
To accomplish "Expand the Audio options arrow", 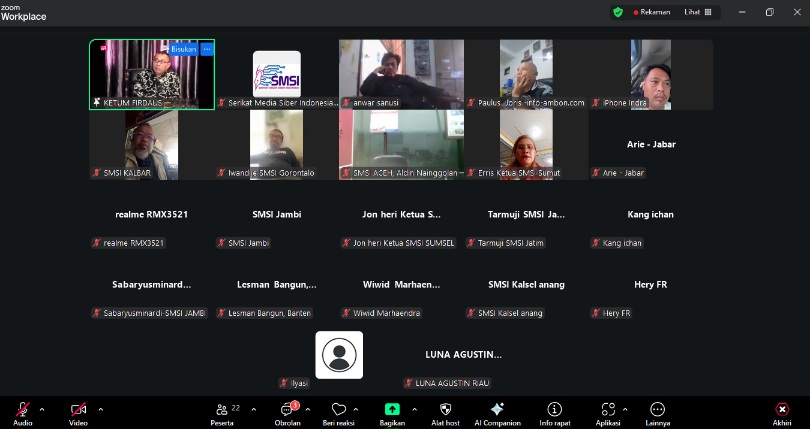I will (x=42, y=408).
